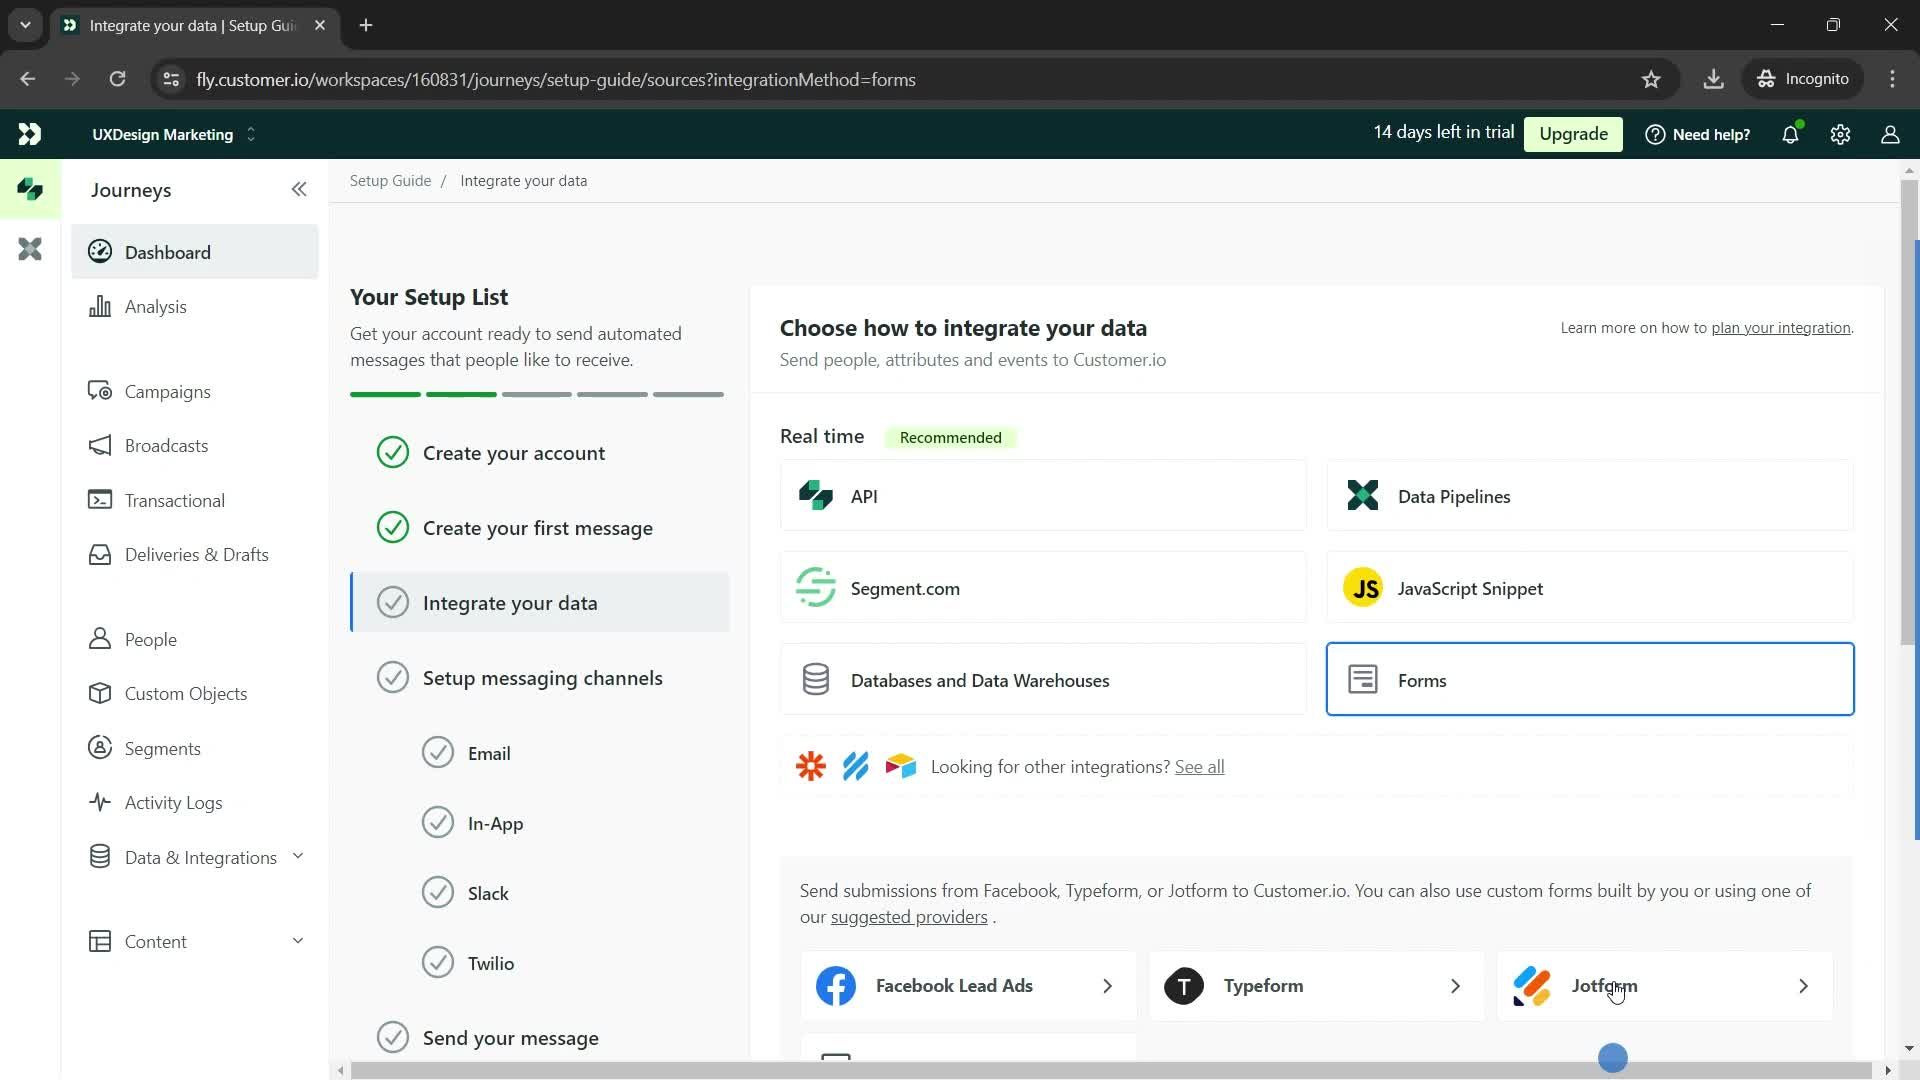The height and width of the screenshot is (1080, 1920).
Task: Toggle the Integrate your data checklist item
Action: point(392,603)
